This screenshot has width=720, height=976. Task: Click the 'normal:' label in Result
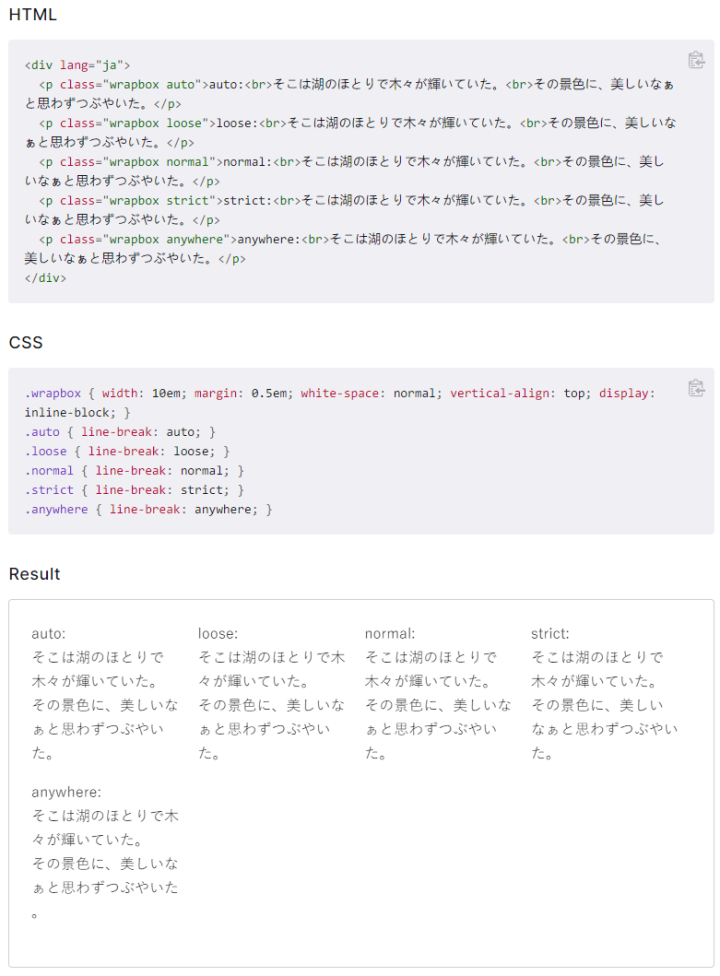coord(390,634)
